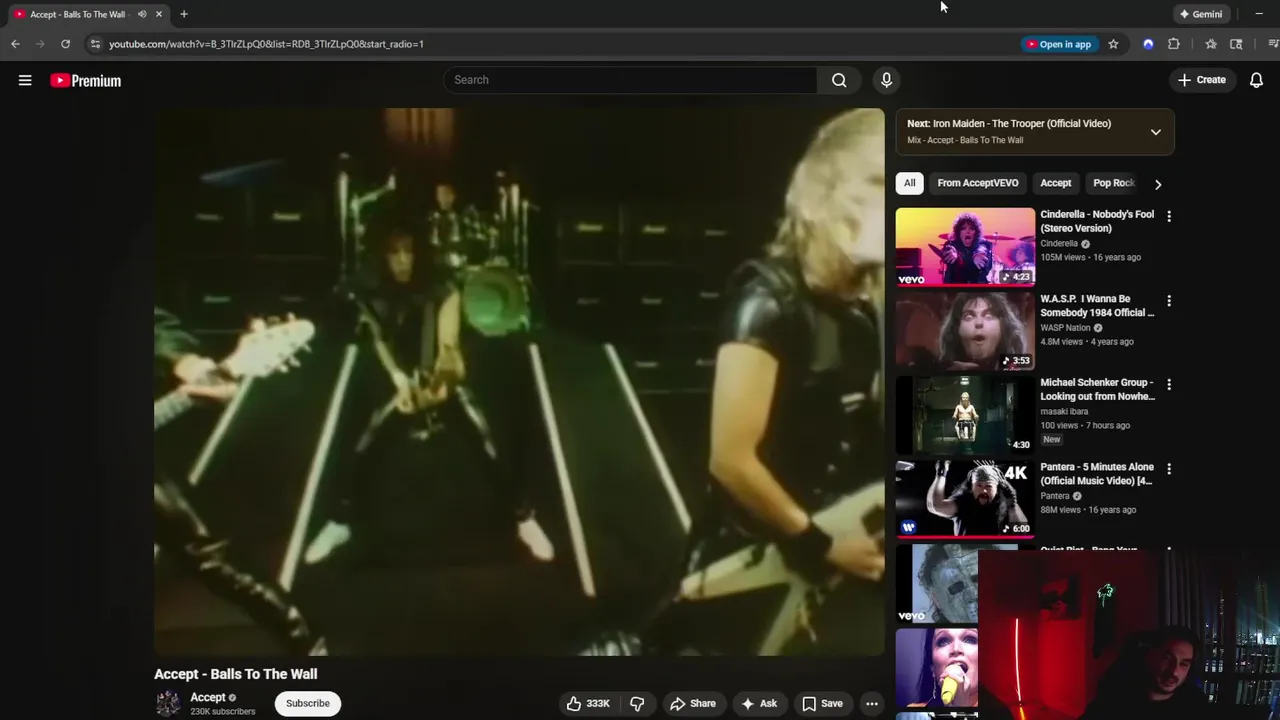Open Cinderella Nobody's Fool thumbnail
The image size is (1280, 720).
(965, 246)
